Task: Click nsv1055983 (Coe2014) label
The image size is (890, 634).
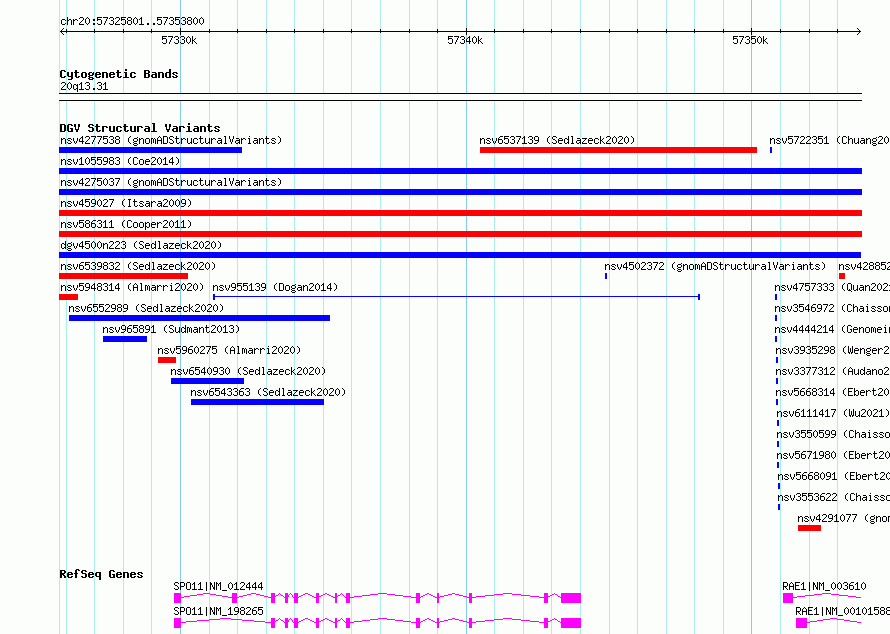Action: pyautogui.click(x=120, y=161)
